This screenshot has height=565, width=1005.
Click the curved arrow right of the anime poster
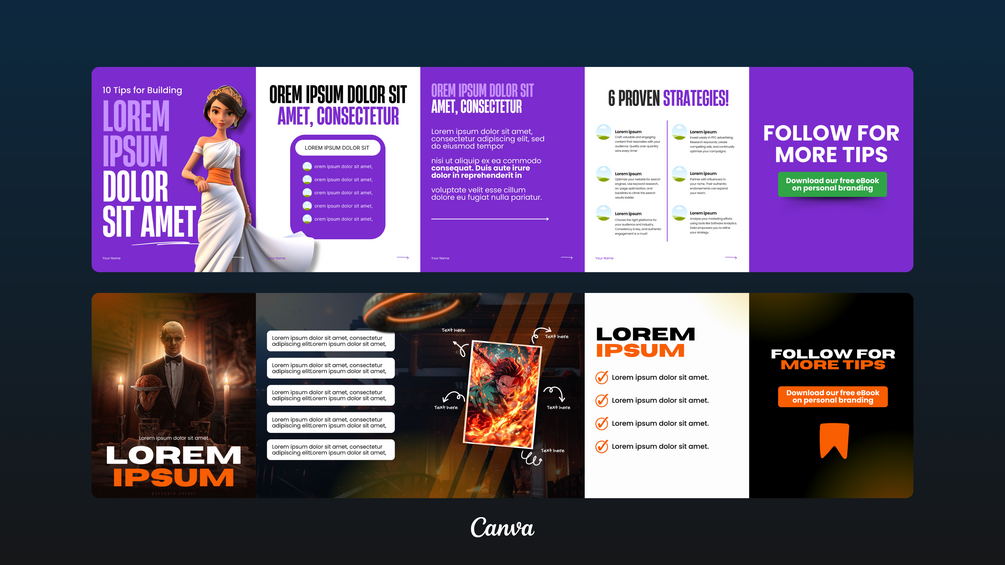pos(554,393)
